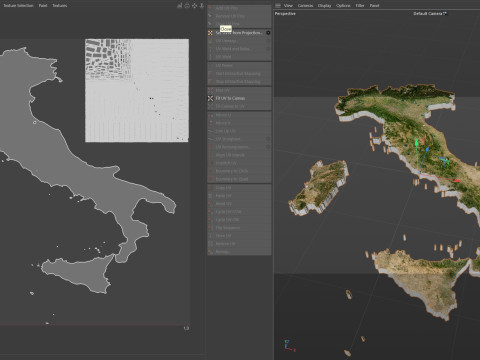The height and width of the screenshot is (360, 480).
Task: Click the Fit Canvas to UV icon
Action: point(210,106)
